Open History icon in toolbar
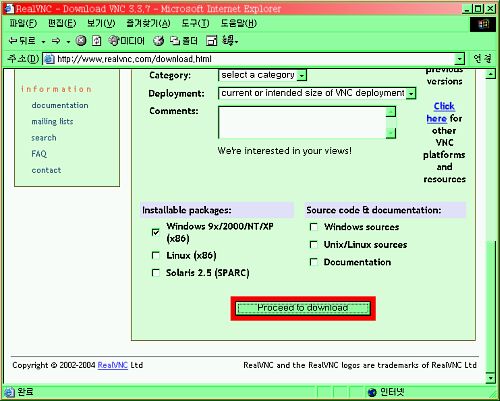The image size is (500, 401). point(158,41)
